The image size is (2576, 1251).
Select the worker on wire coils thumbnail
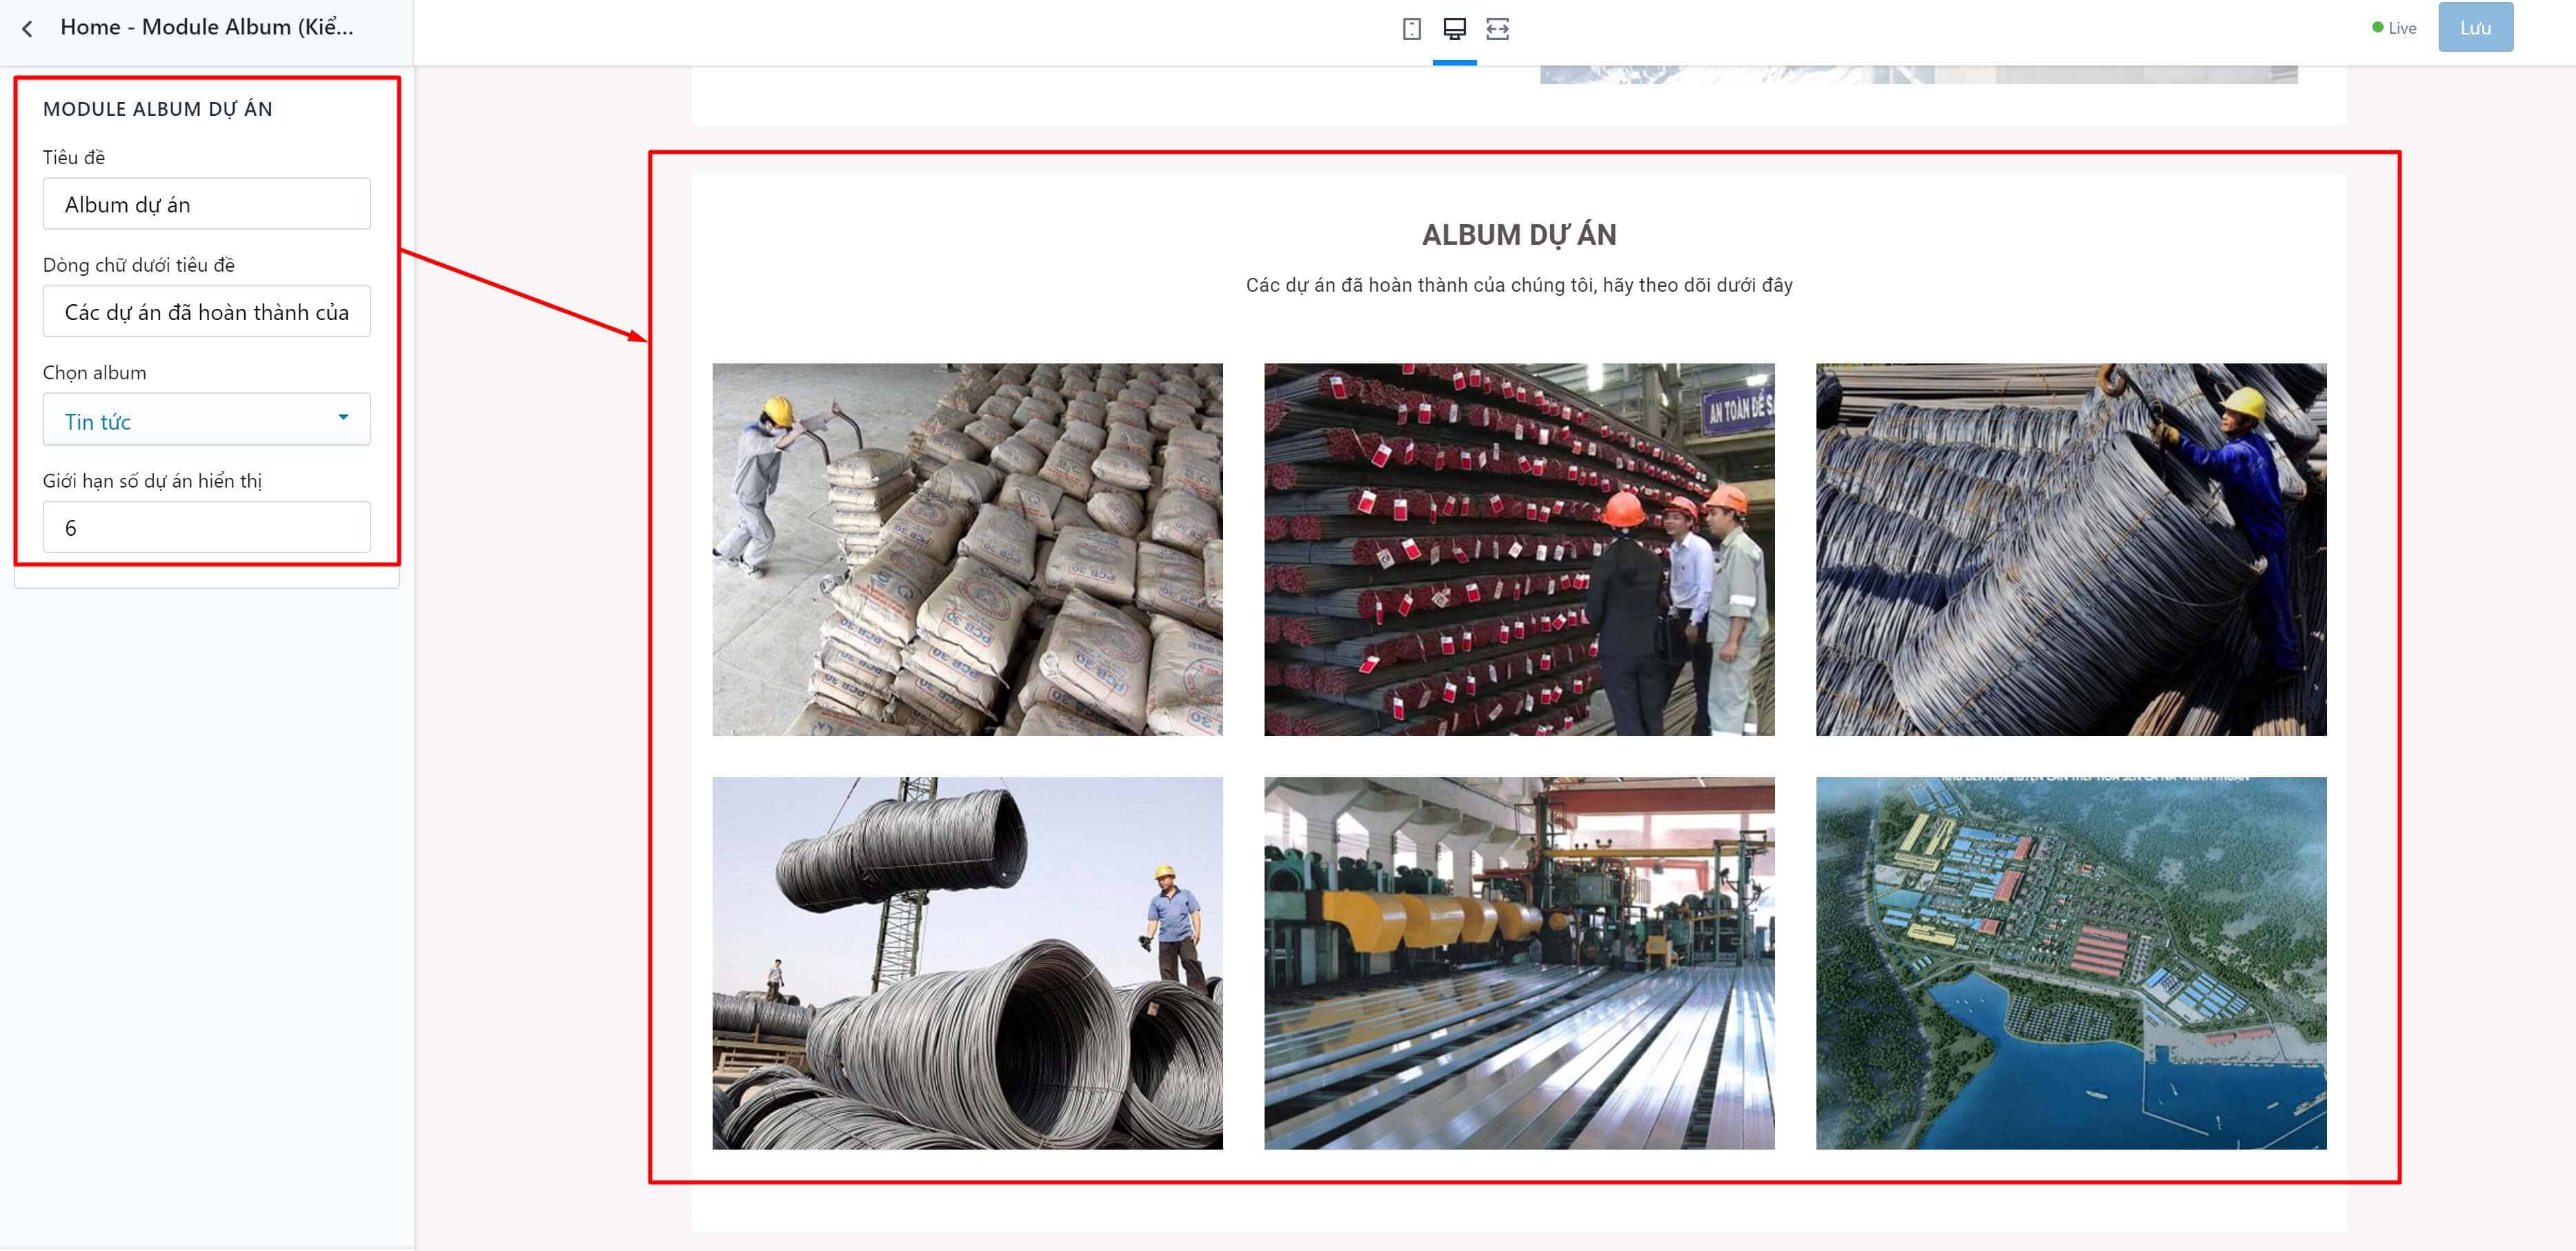(2071, 549)
